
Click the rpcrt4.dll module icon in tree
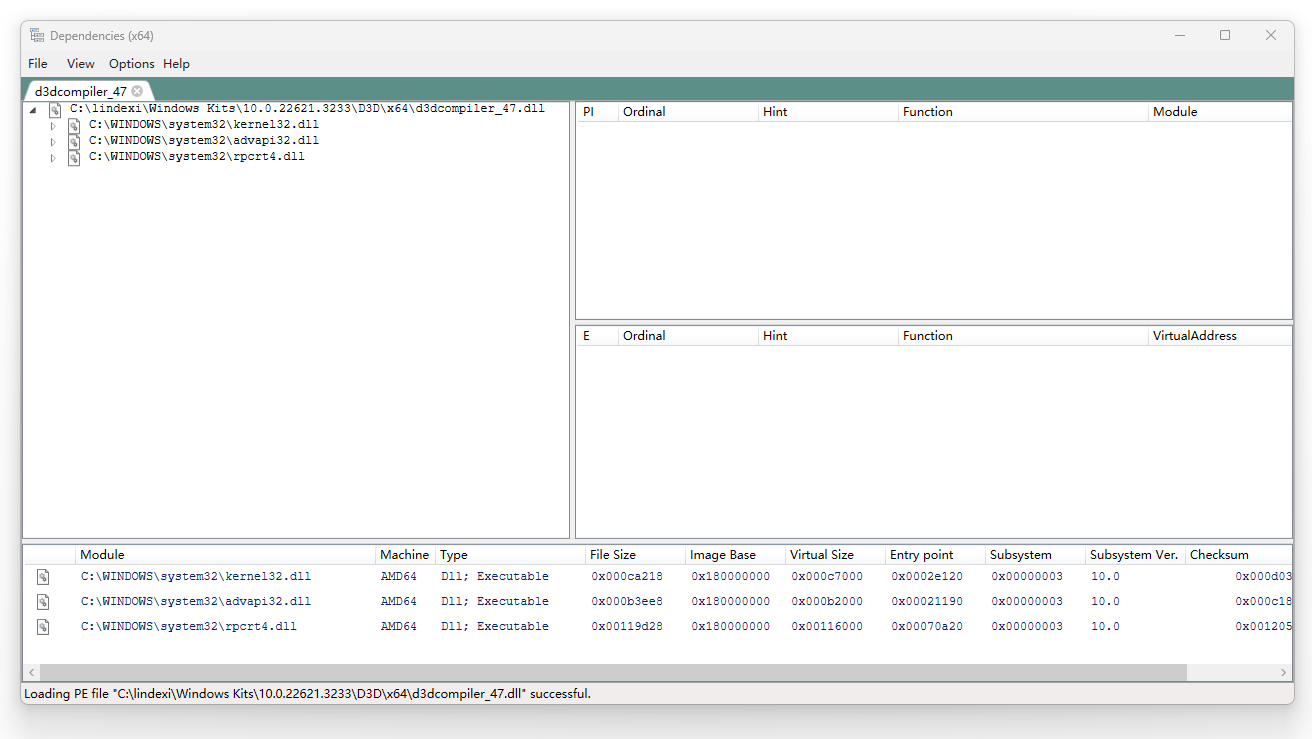tap(74, 158)
